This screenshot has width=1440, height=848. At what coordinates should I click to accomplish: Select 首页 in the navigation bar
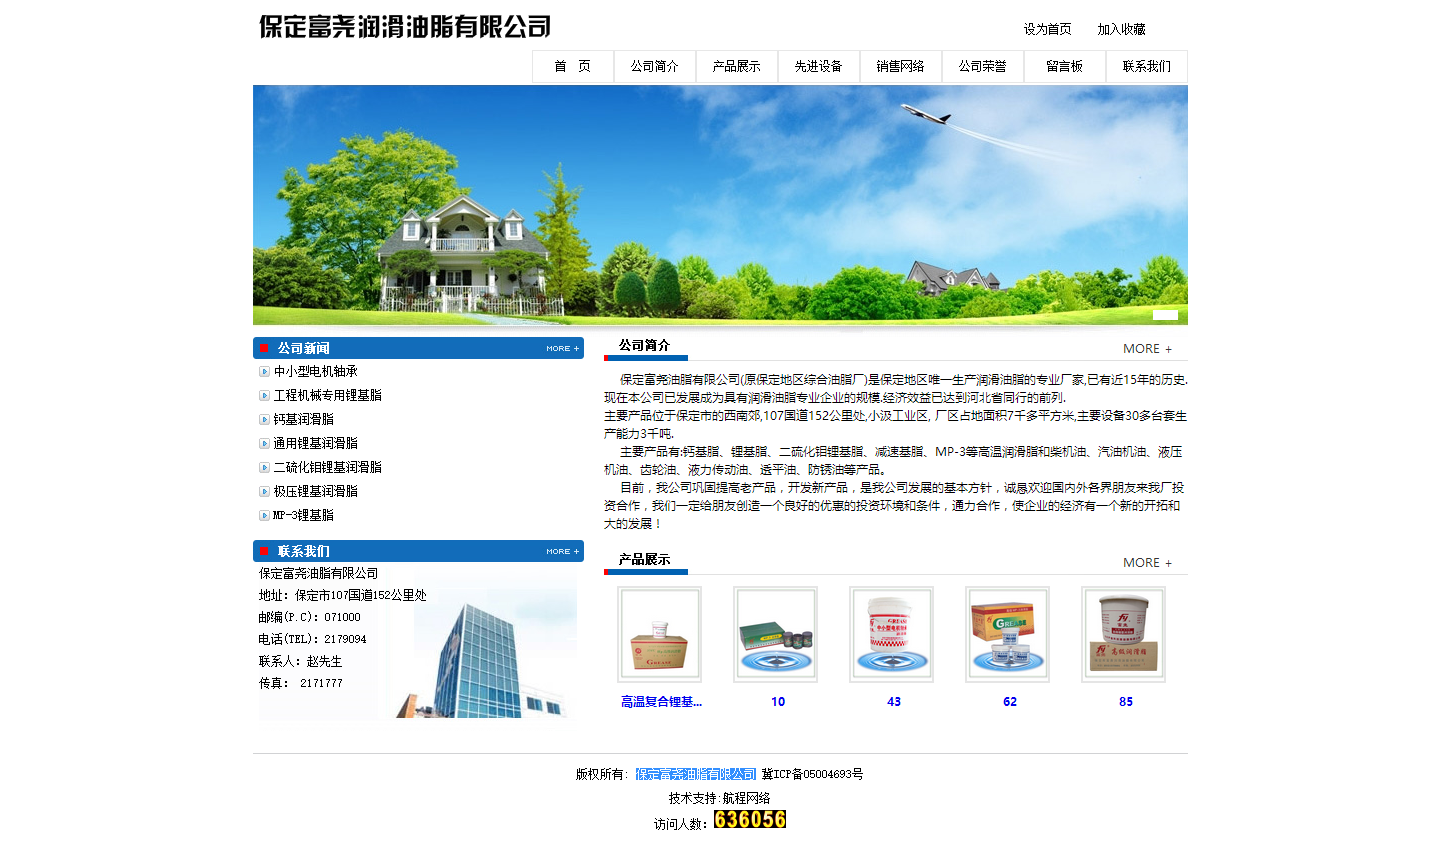click(x=573, y=66)
